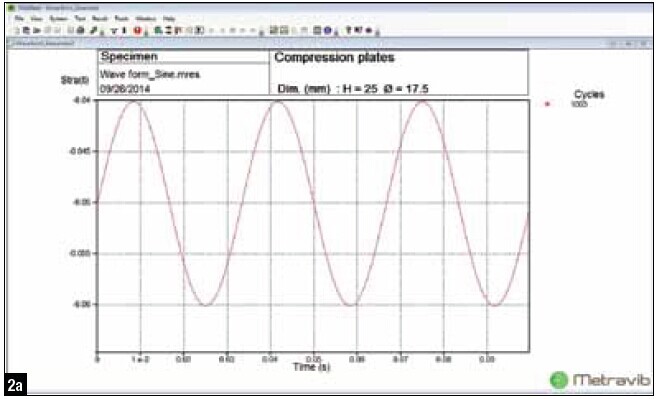Click the red circular stop icon in toolbar
The width and height of the screenshot is (659, 399).
click(137, 30)
